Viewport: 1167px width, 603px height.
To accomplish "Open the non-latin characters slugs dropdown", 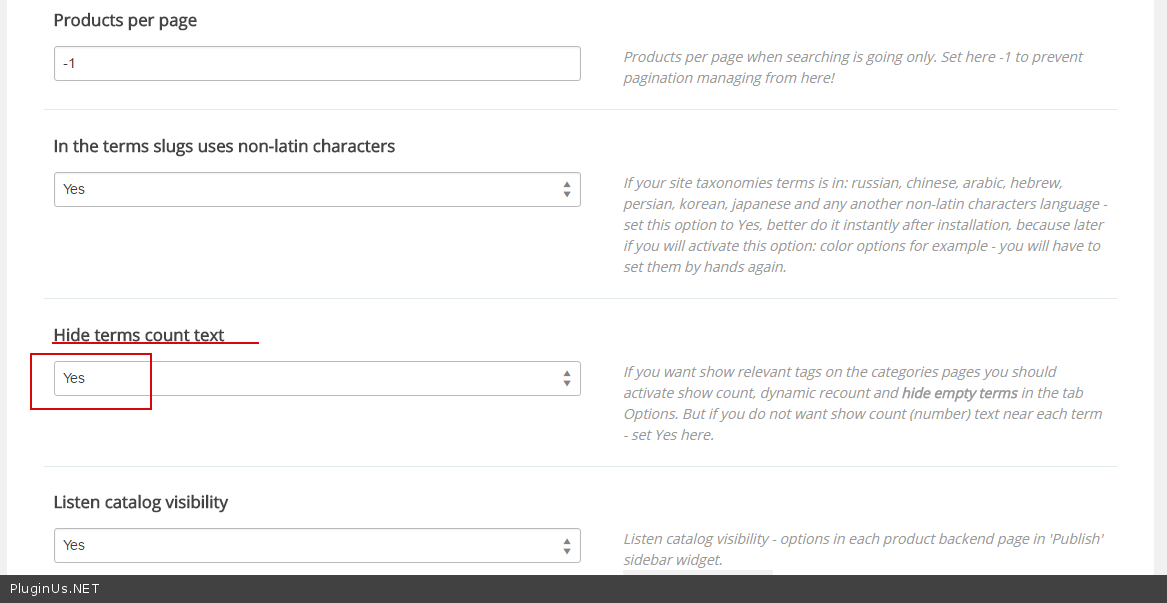I will [x=317, y=189].
